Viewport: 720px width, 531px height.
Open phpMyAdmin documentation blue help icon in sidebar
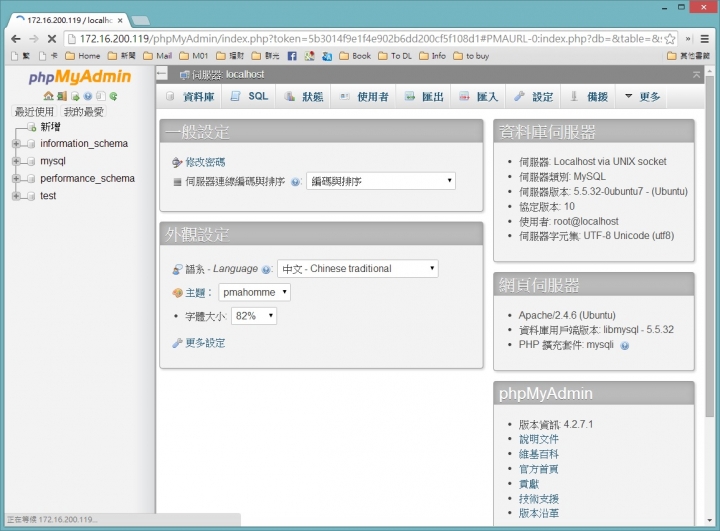(x=88, y=96)
